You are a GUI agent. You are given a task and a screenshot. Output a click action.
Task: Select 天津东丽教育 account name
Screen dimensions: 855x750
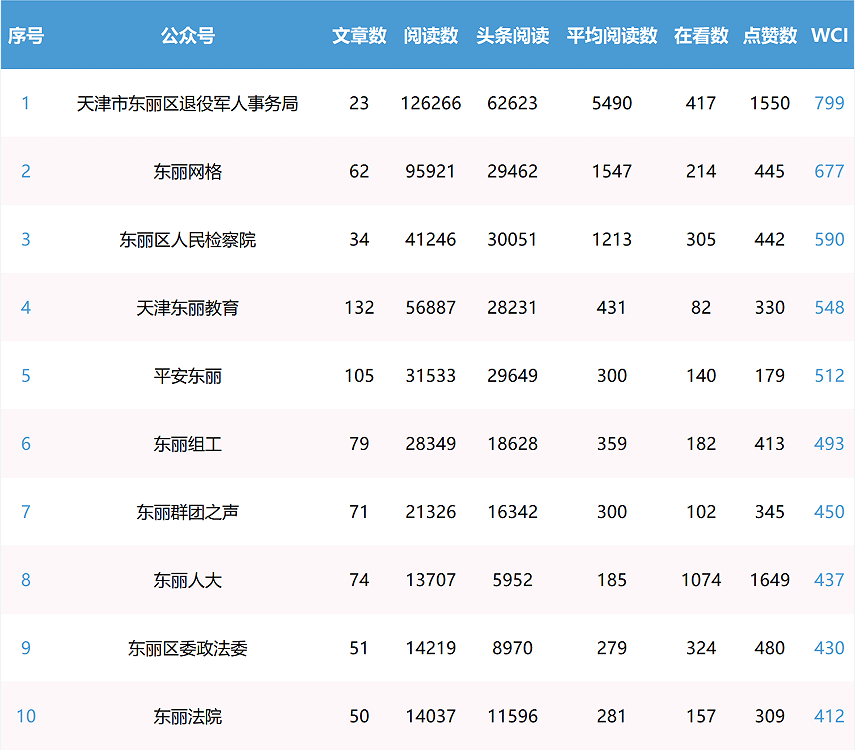click(188, 308)
